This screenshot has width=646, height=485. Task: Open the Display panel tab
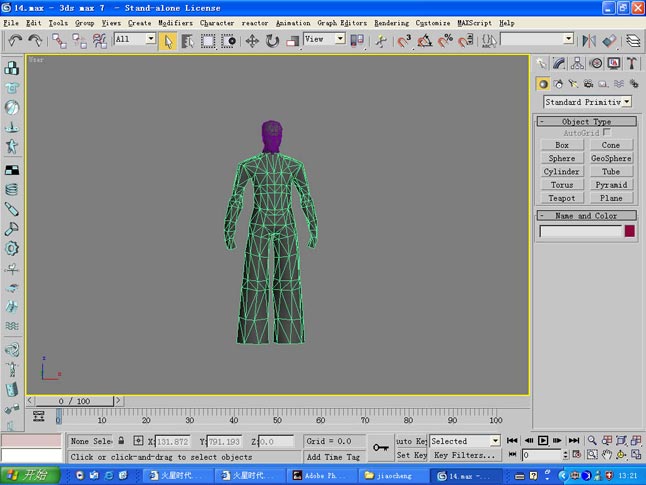point(614,63)
